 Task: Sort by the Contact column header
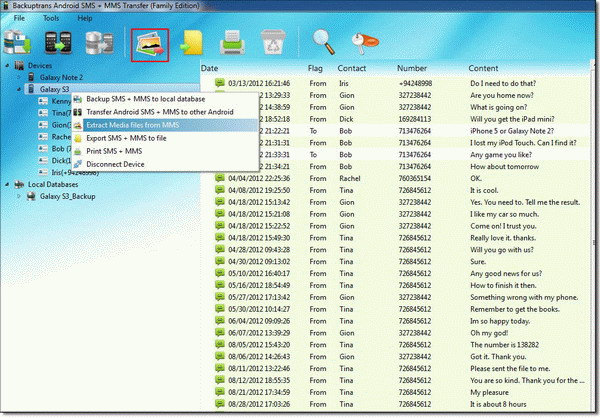click(352, 68)
